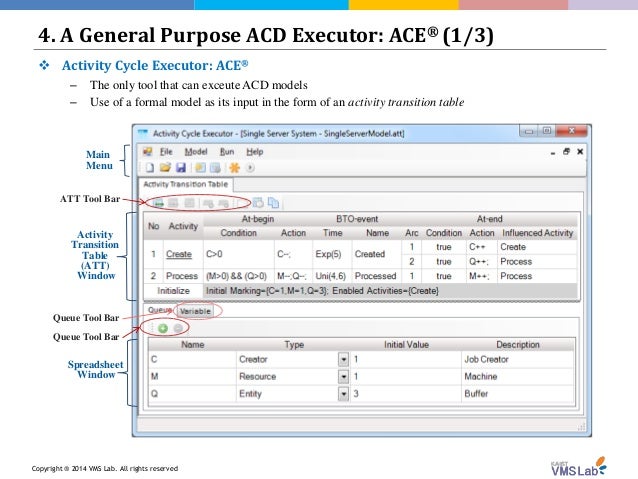Open the Type dropdown for Resource row
The width and height of the screenshot is (638, 479).
[x=343, y=377]
